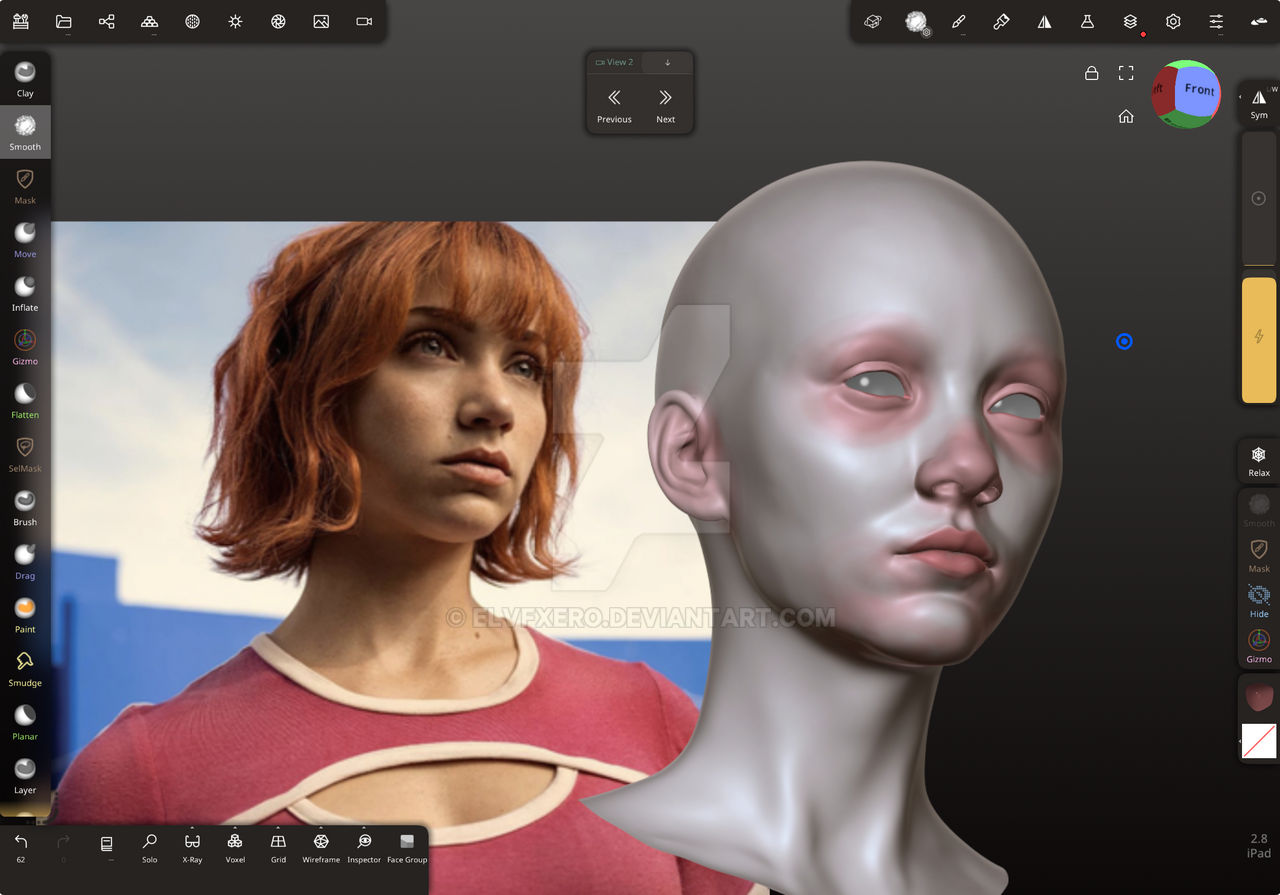Toggle Solo mode
This screenshot has width=1280, height=895.
click(x=149, y=847)
